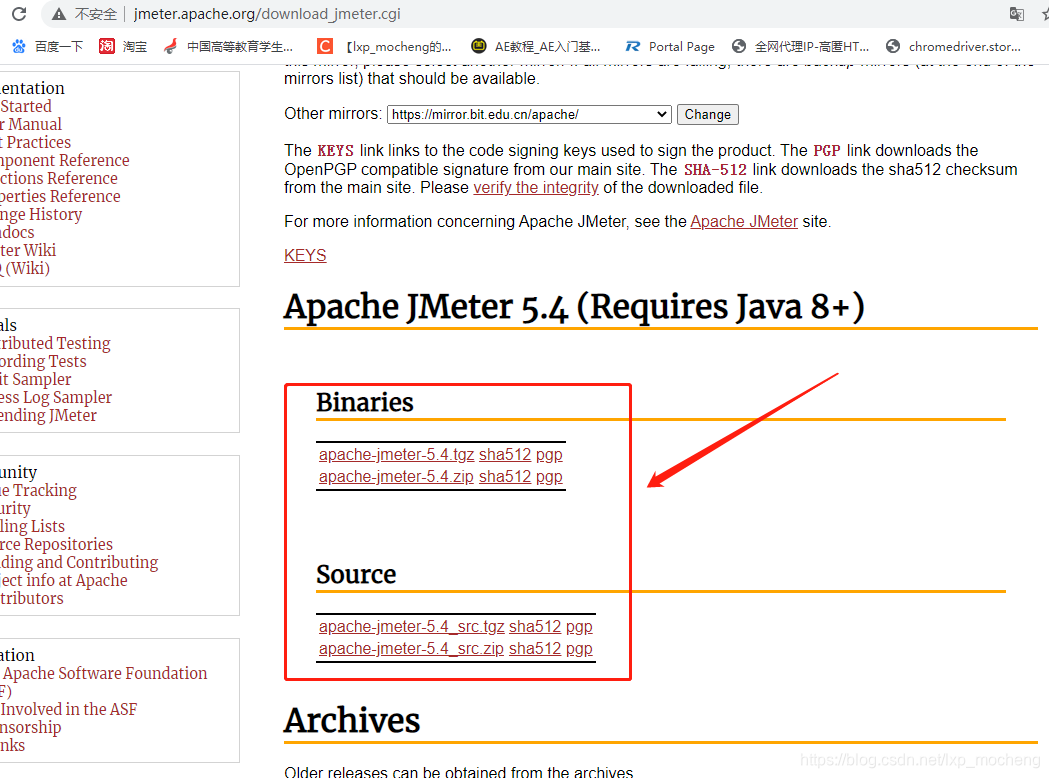Open the Functions Reference sidebar link
The width and height of the screenshot is (1049, 778).
click(x=59, y=179)
